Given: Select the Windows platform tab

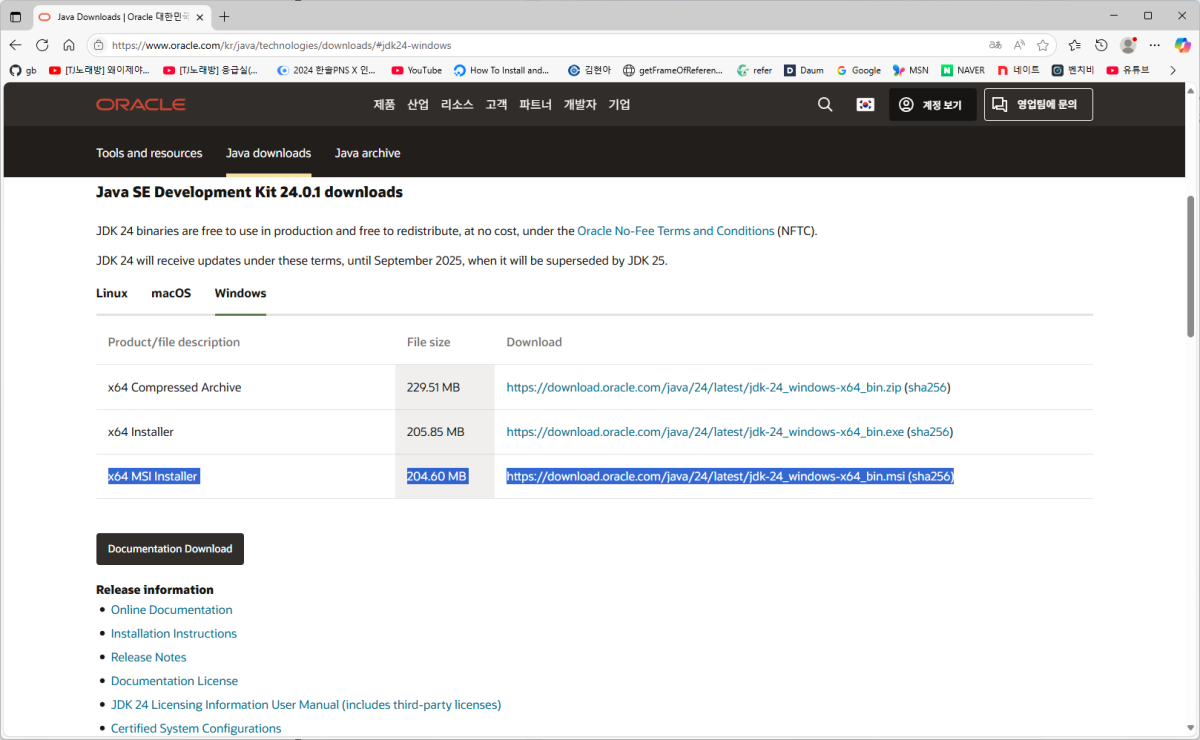Looking at the screenshot, I should (x=240, y=293).
